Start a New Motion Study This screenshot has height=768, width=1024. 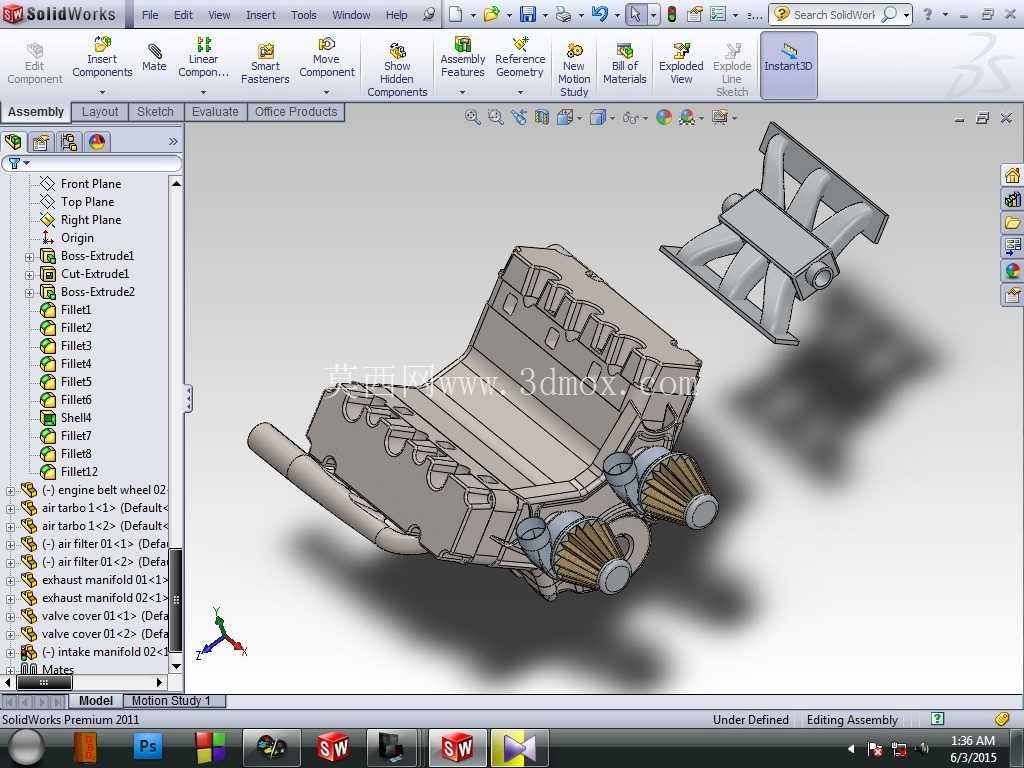pos(574,70)
